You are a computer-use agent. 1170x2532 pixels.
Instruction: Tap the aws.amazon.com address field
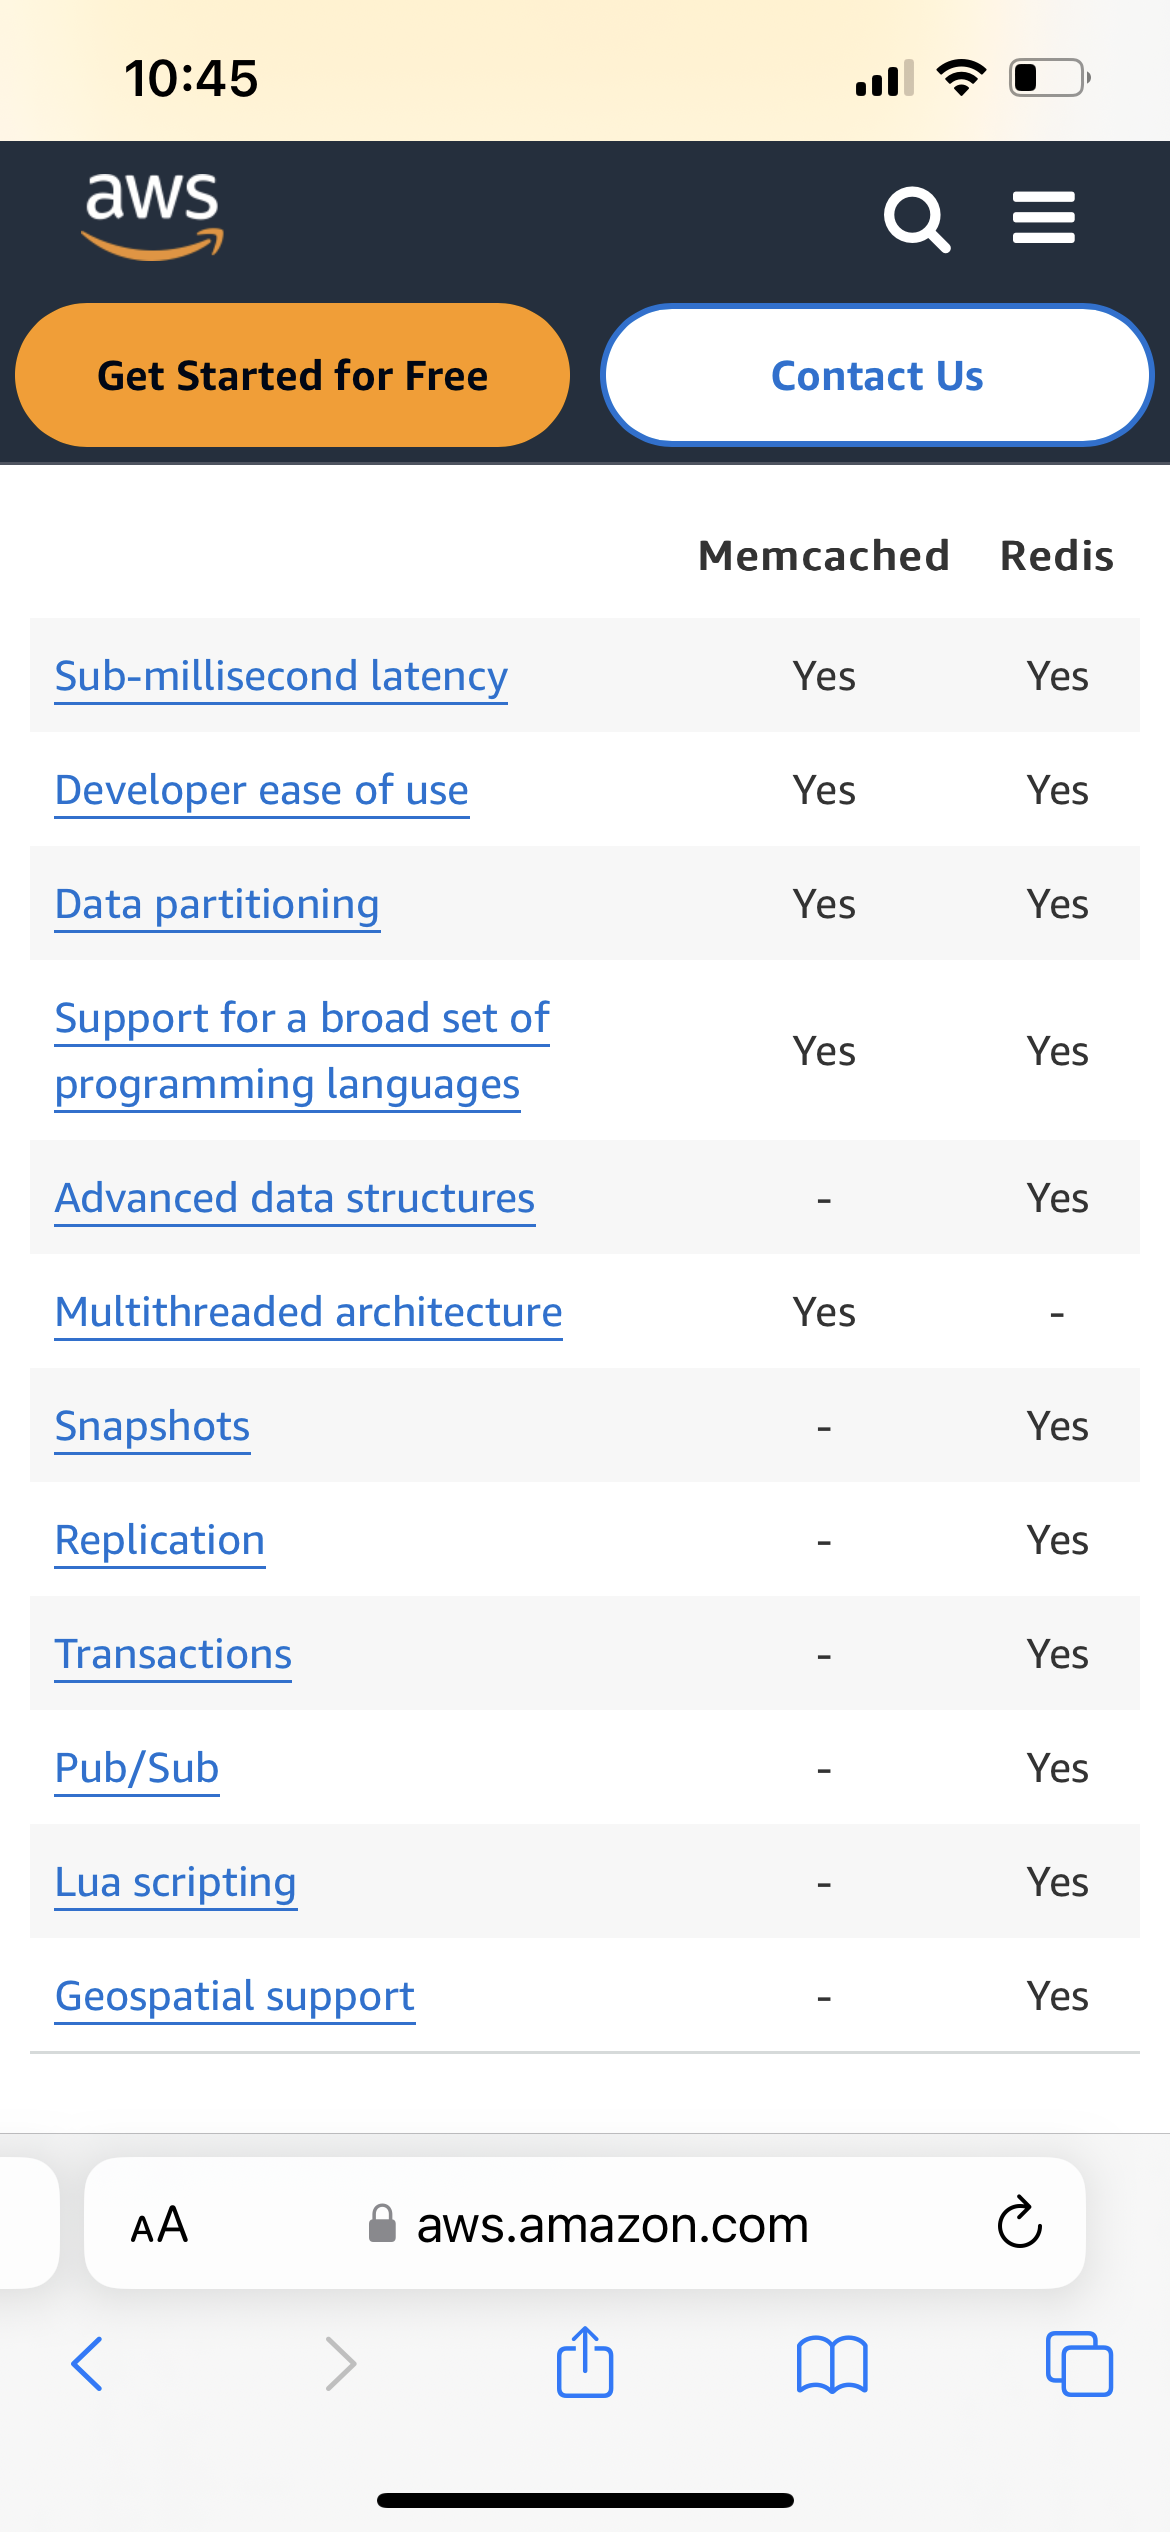(610, 2226)
